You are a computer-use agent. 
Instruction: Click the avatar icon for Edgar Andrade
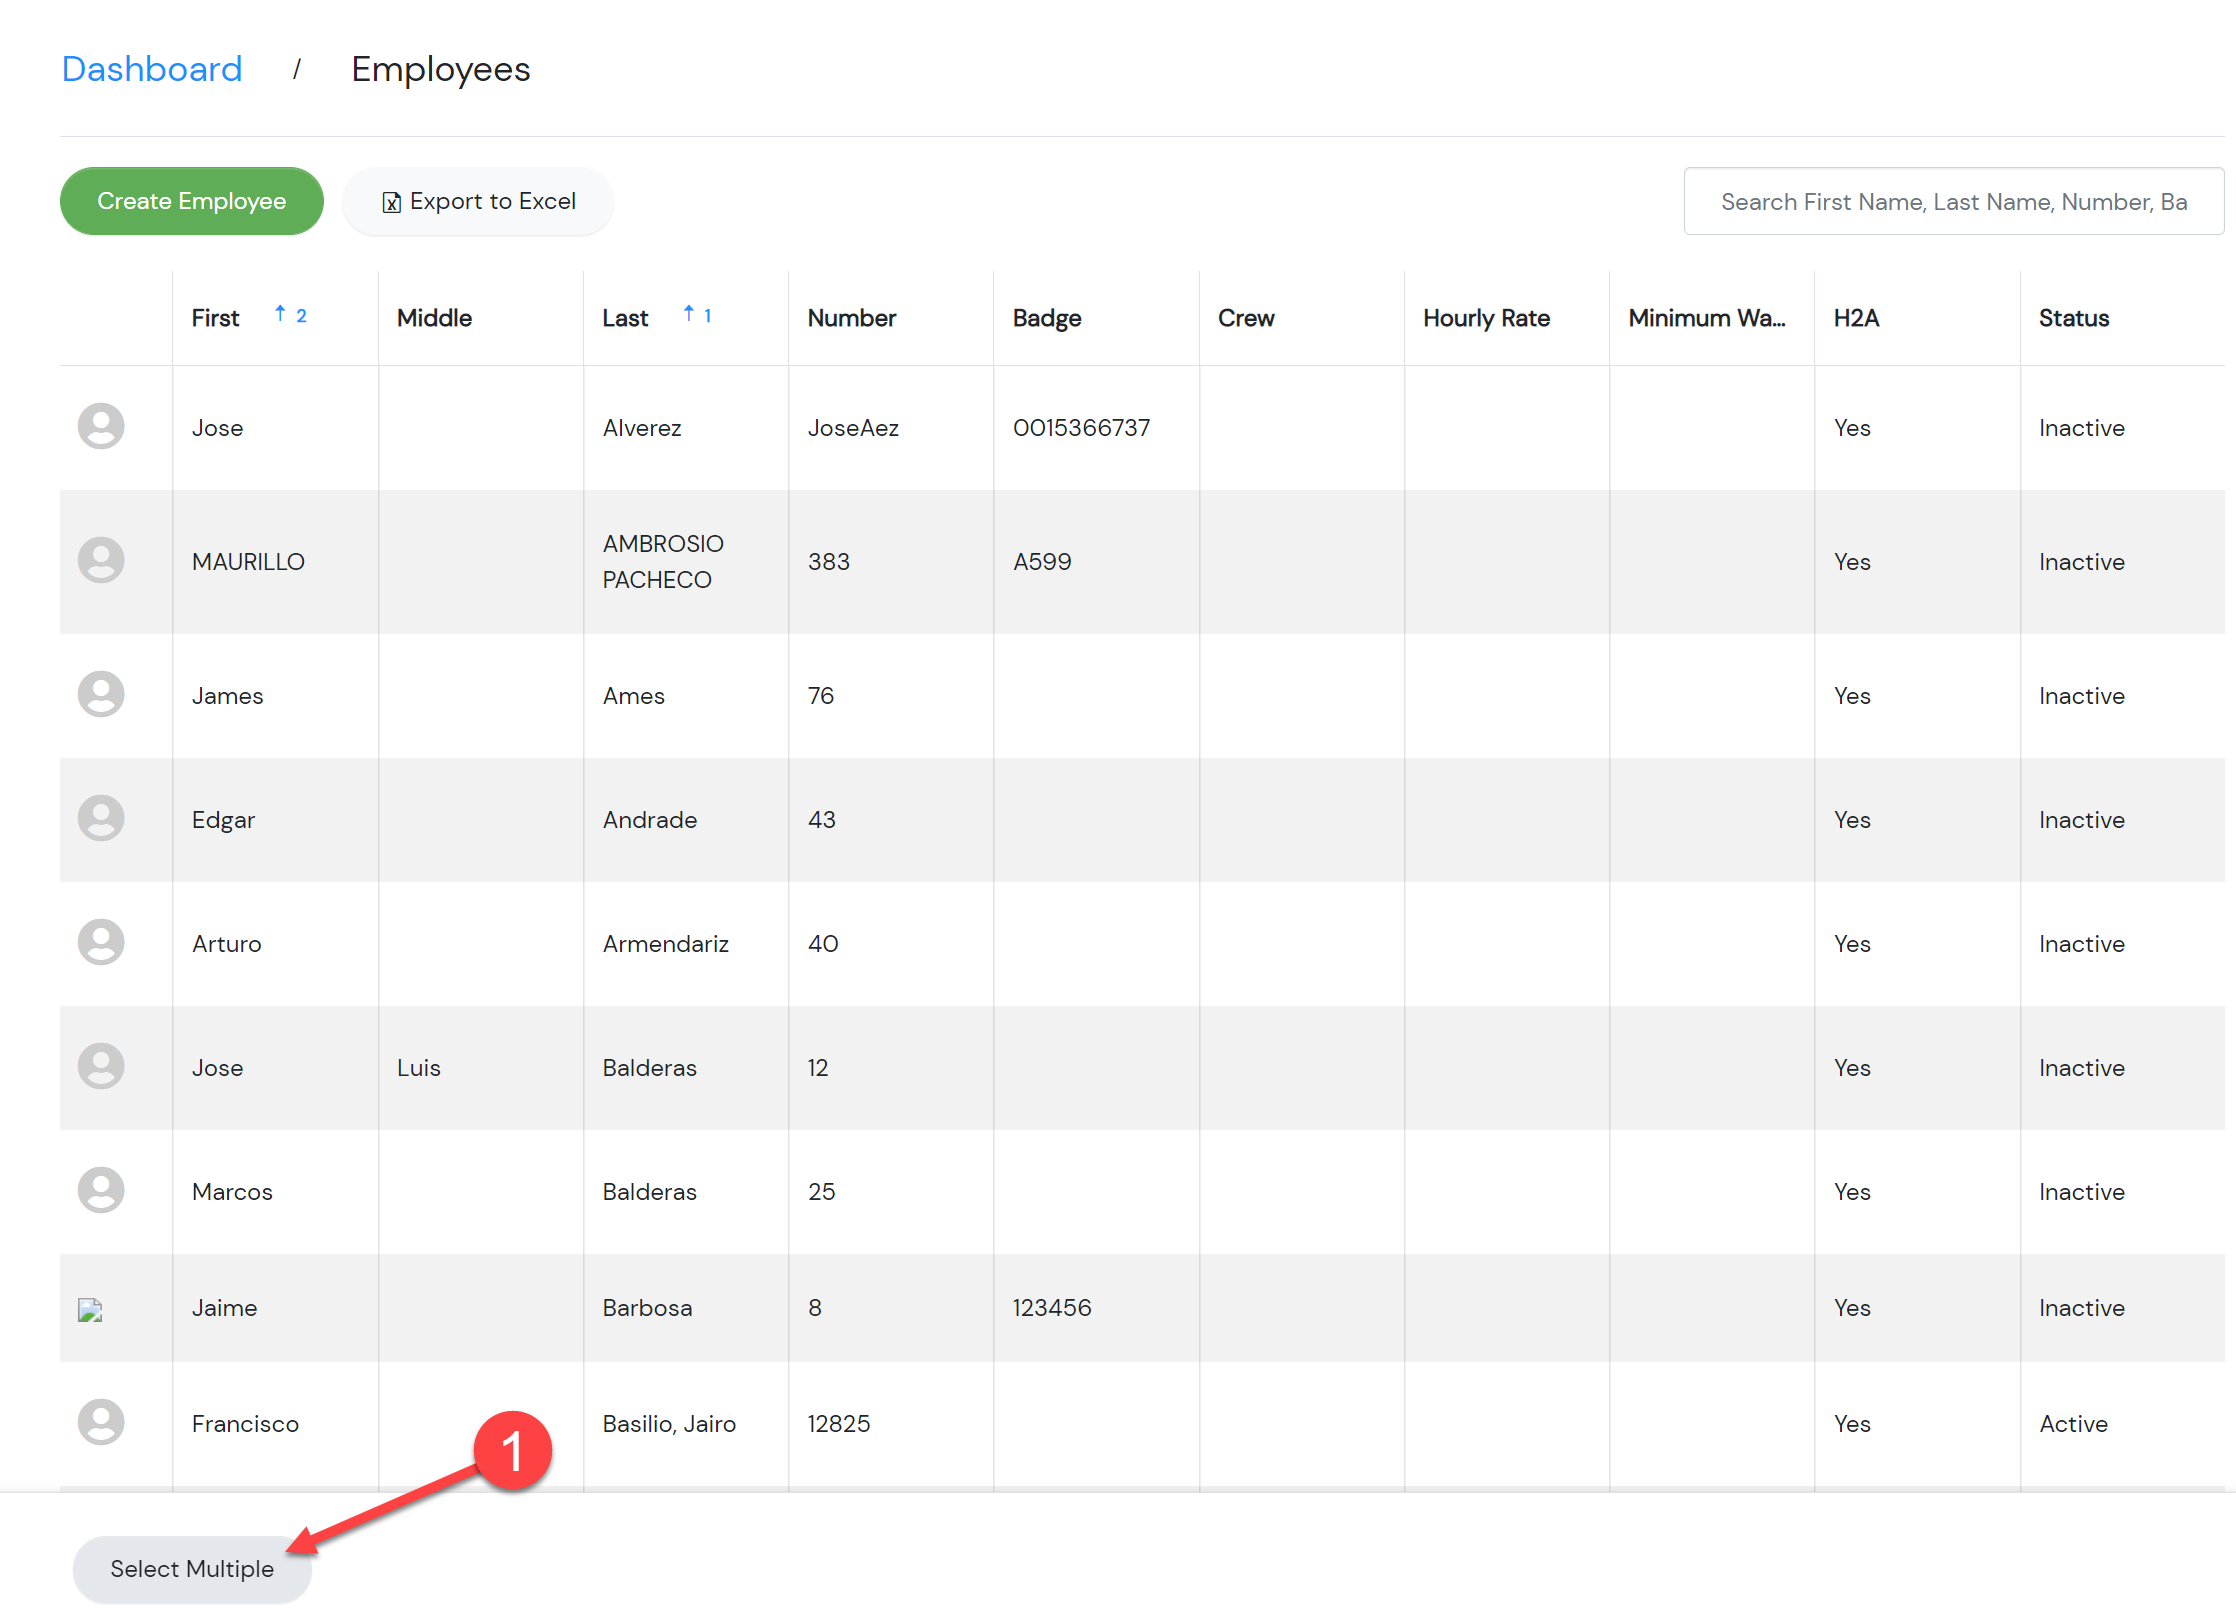(x=101, y=819)
